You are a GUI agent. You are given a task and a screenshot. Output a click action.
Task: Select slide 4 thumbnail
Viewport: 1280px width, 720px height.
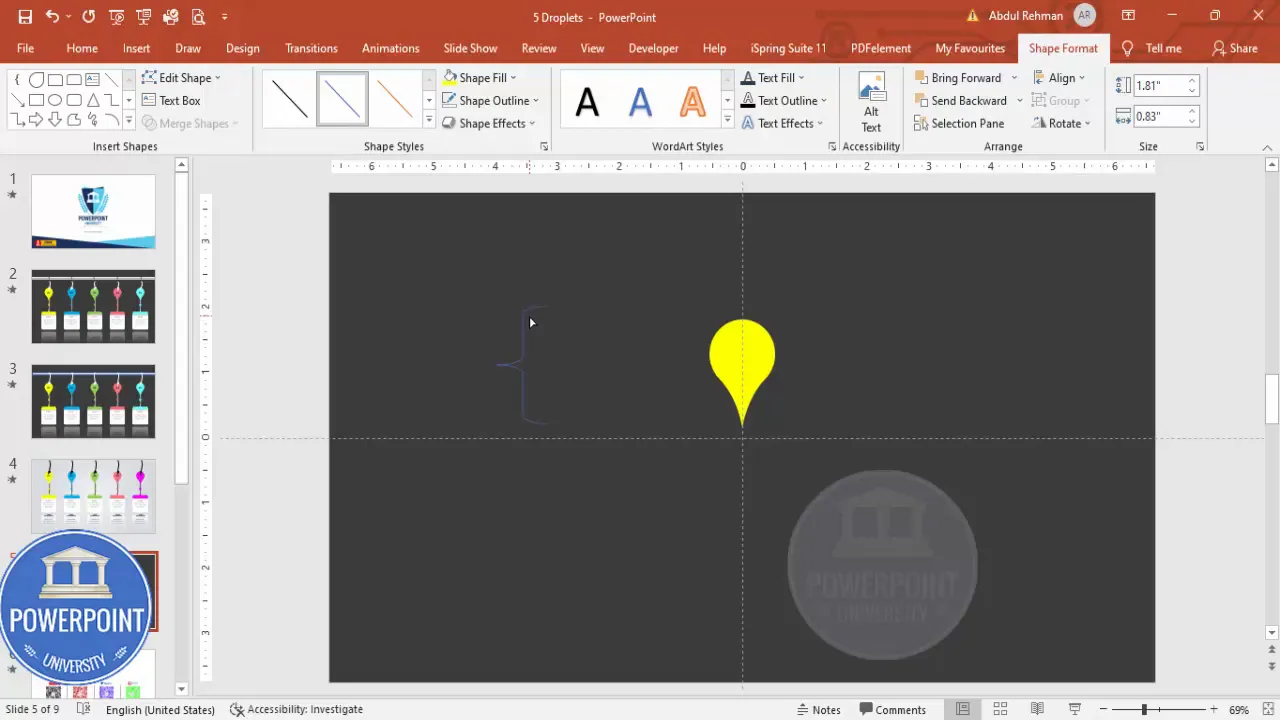(x=93, y=496)
